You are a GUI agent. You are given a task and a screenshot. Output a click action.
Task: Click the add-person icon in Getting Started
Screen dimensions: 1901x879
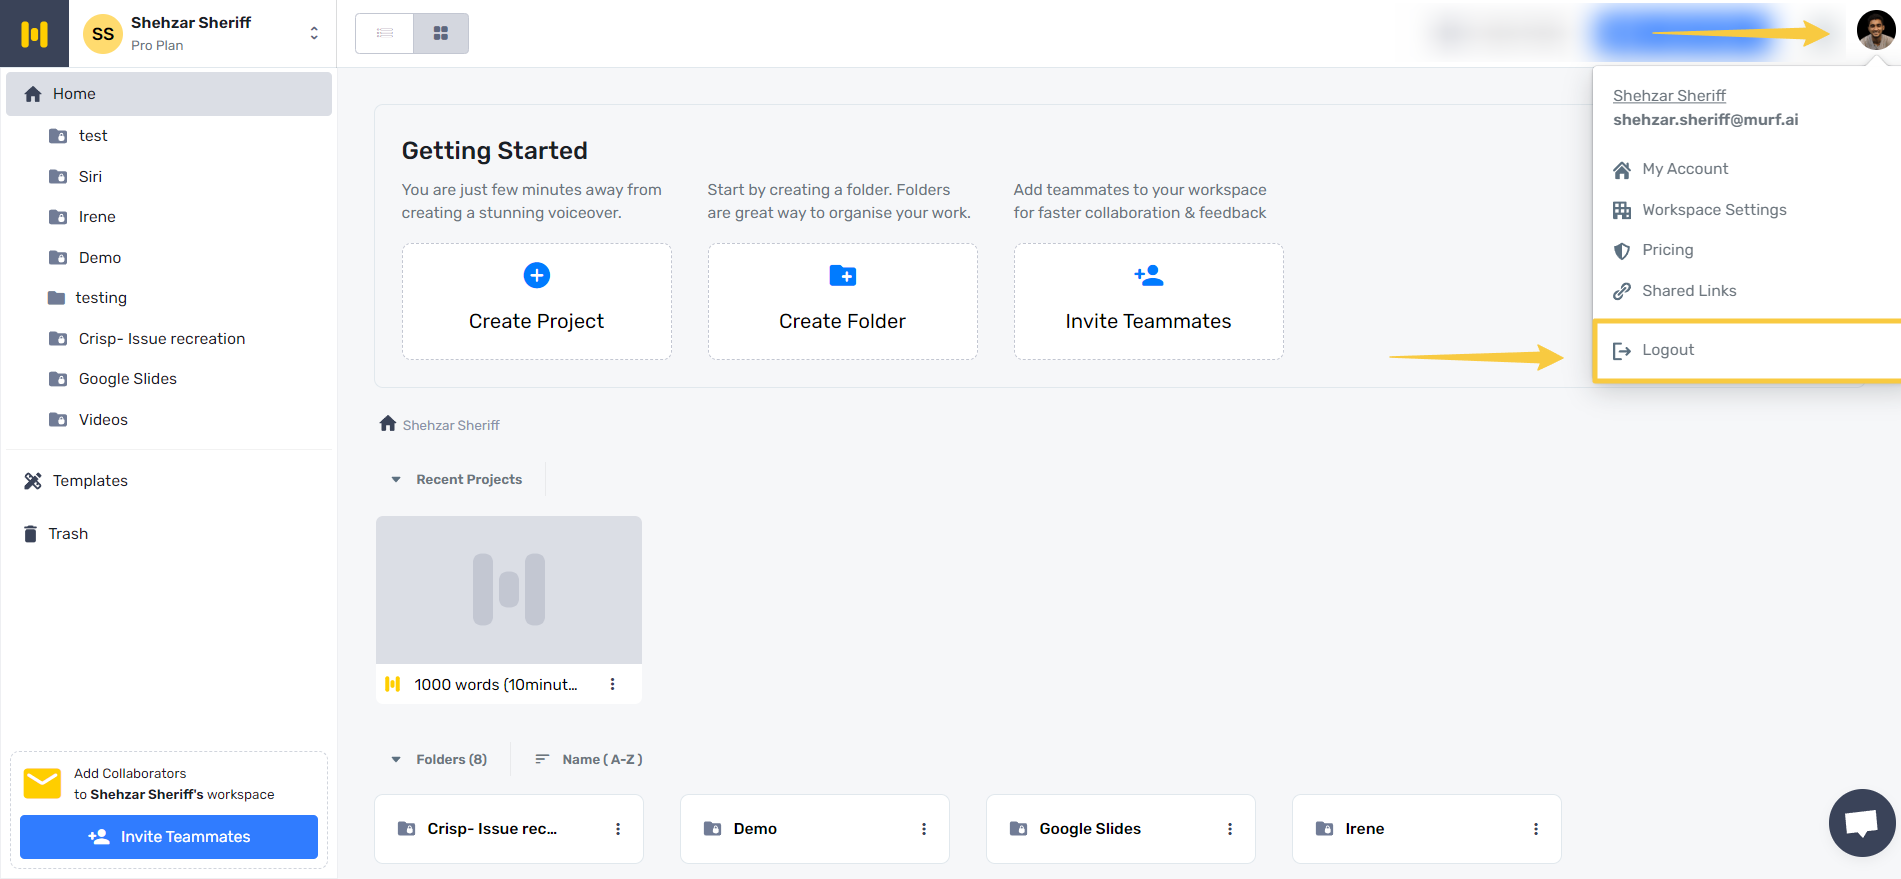point(1149,275)
